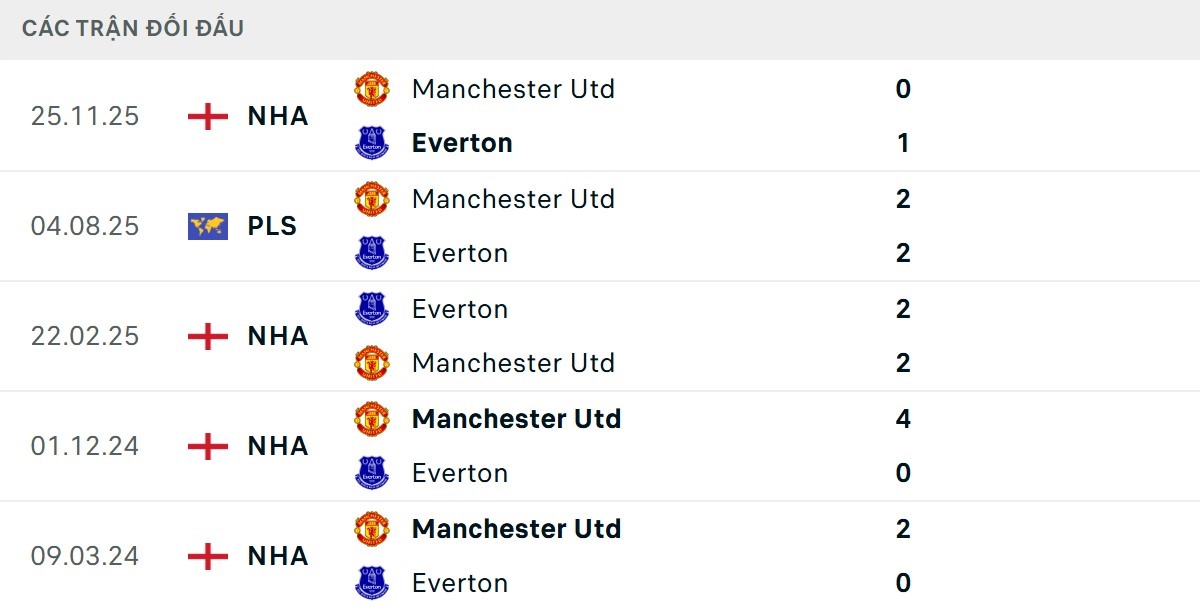Viewport: 1200px width, 607px height.
Task: Click the Everton crest in the 22.02.25 fixture
Action: (x=372, y=307)
